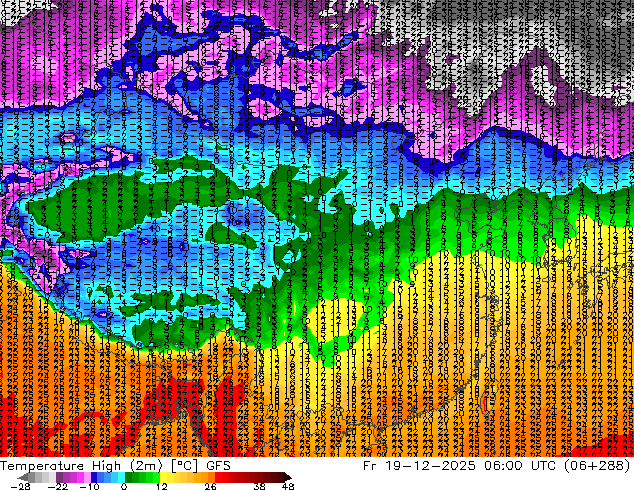Image resolution: width=634 pixels, height=490 pixels.
Task: Click the blue section of the color scale
Action: click(108, 477)
